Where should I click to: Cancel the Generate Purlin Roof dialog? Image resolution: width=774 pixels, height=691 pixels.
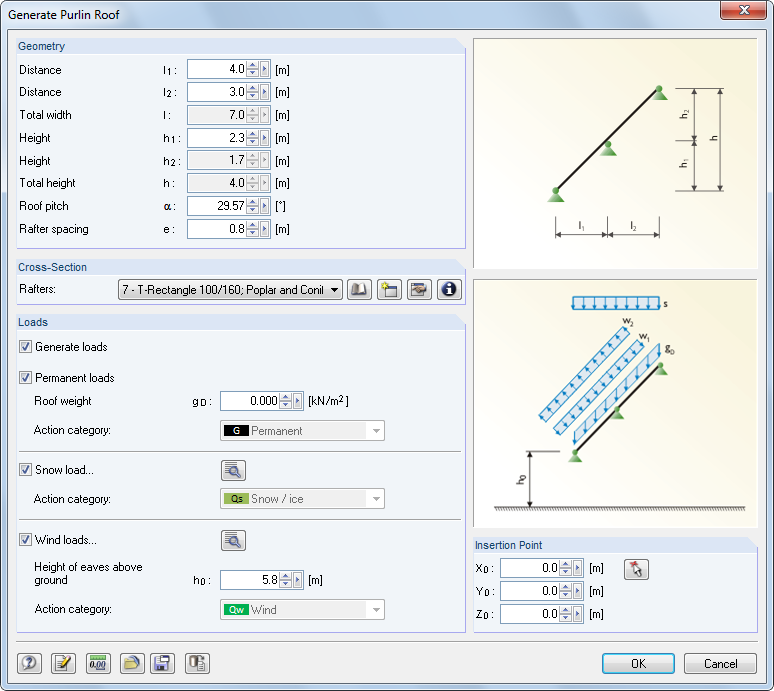[x=720, y=663]
